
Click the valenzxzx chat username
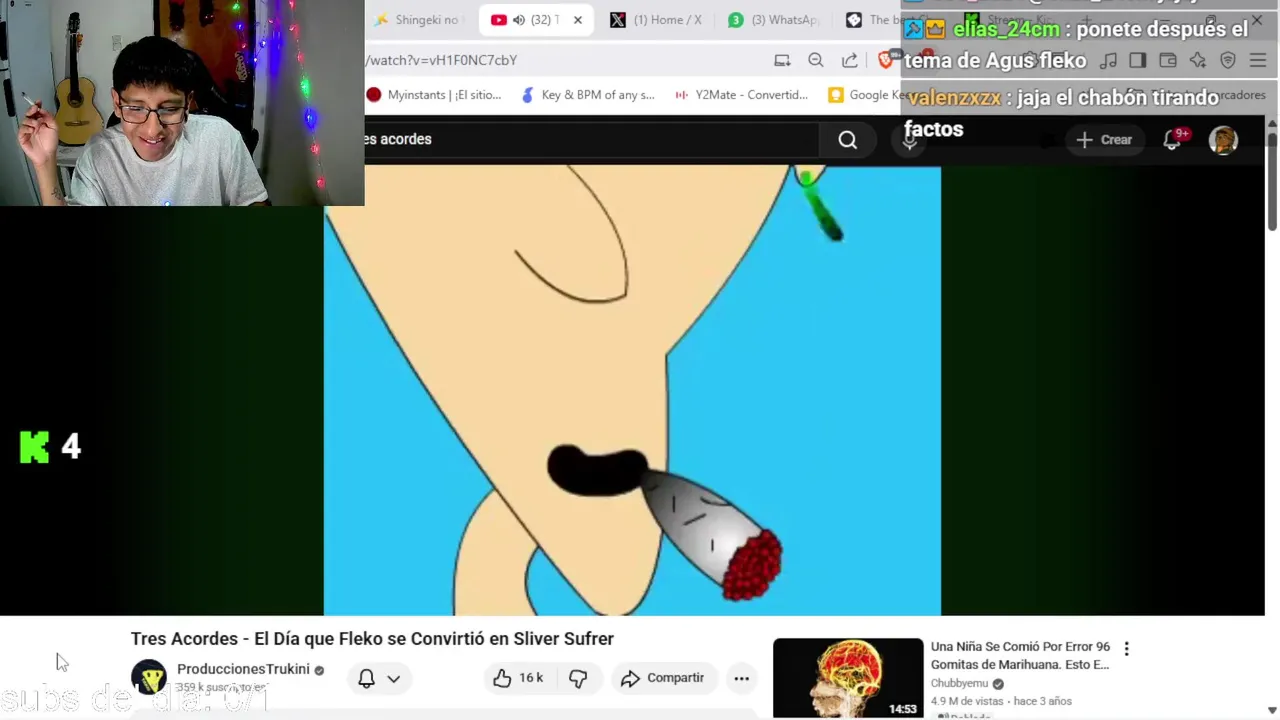pyautogui.click(x=954, y=98)
